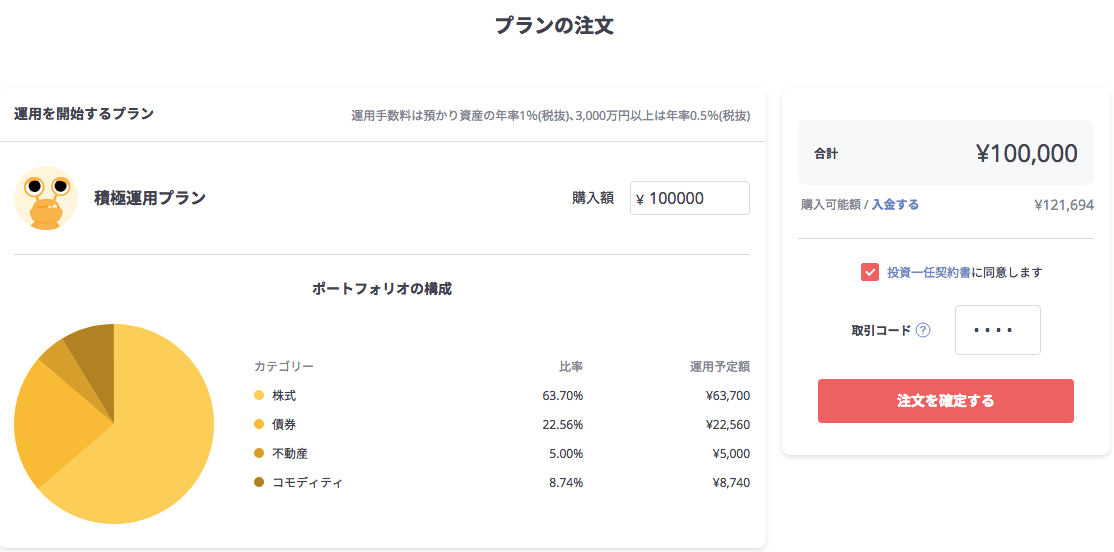
Task: Click the コモディティ legend color dot
Action: 259,482
